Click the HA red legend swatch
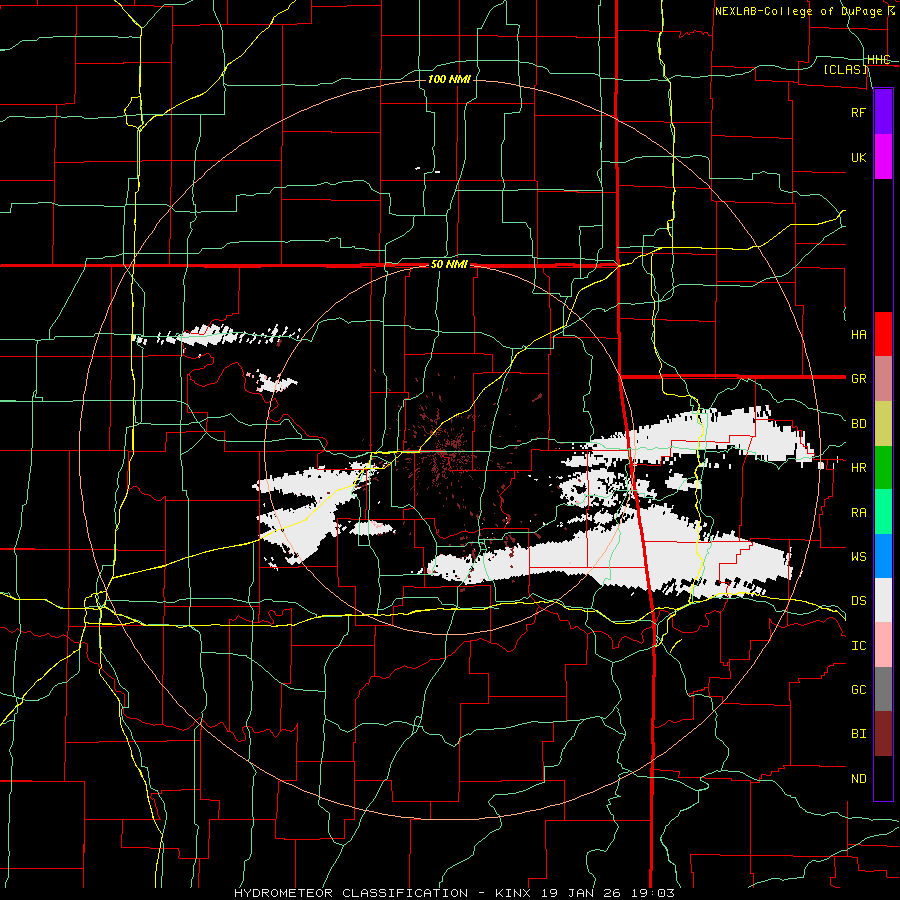 click(x=883, y=334)
